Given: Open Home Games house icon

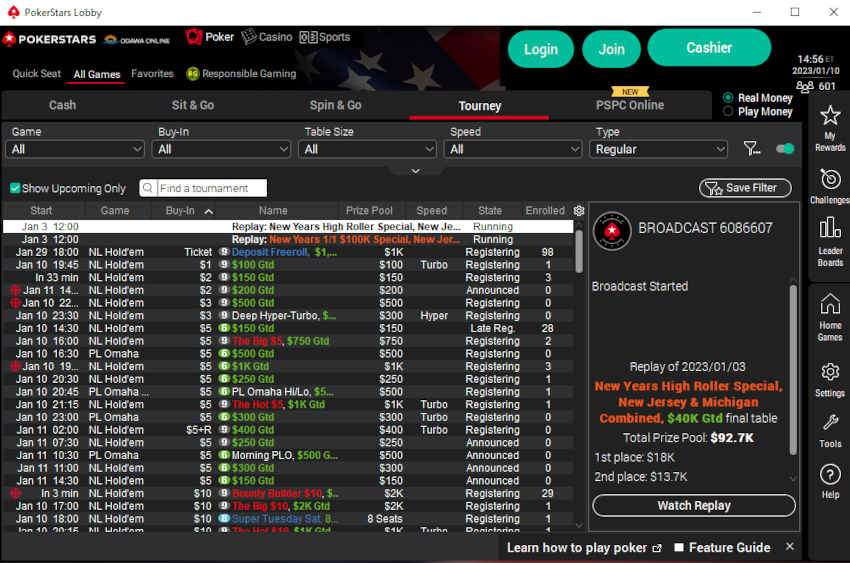Looking at the screenshot, I should tap(830, 304).
